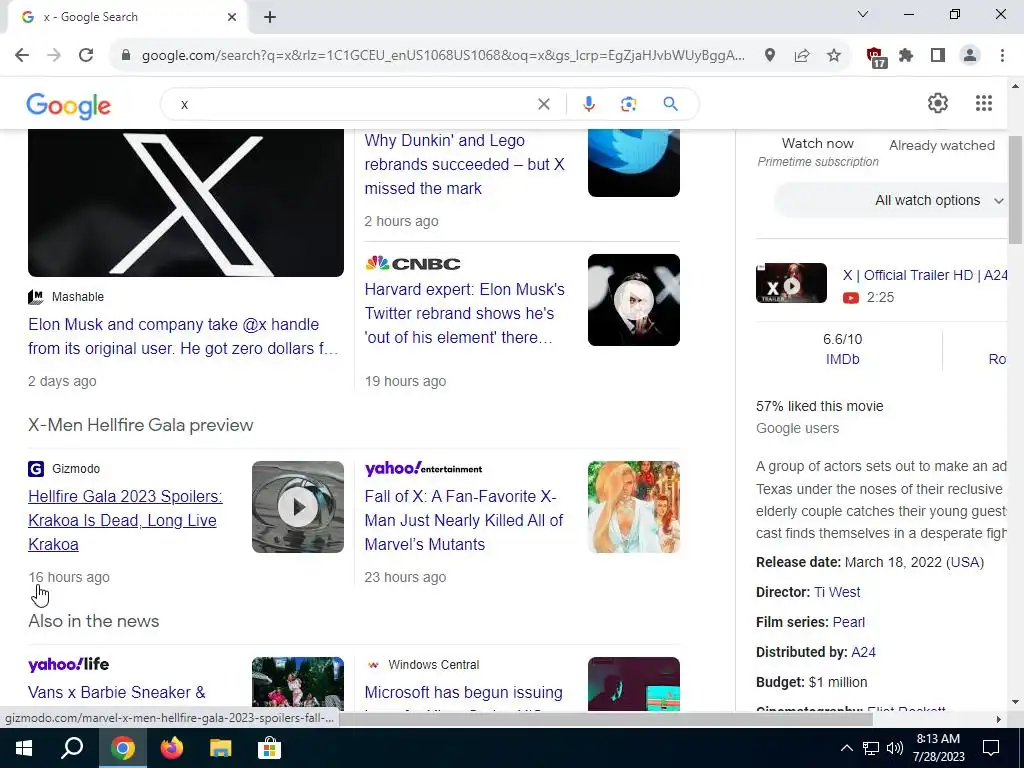
Task: Click the horizontal scrollbar right arrow
Action: click(x=999, y=720)
